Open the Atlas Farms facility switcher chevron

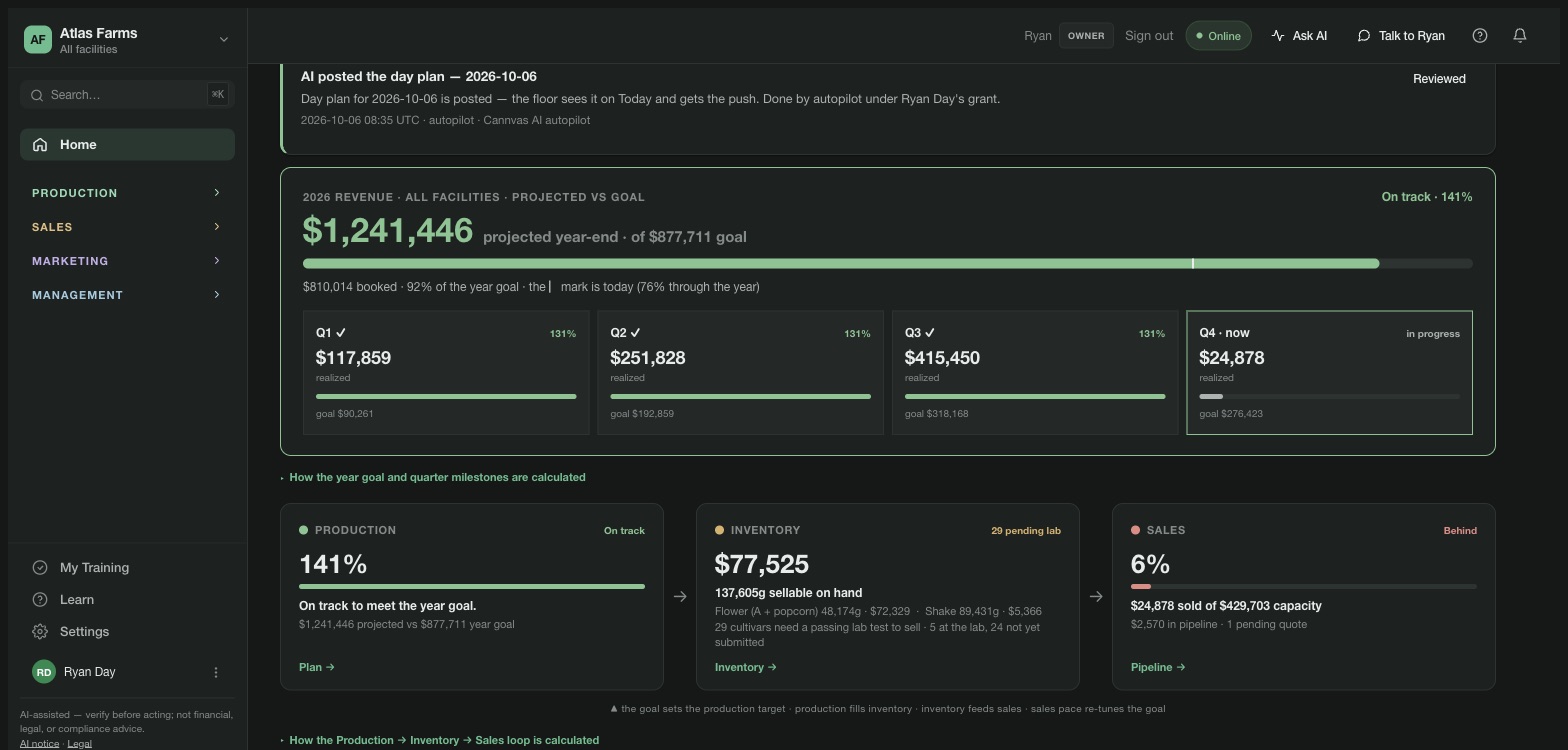tap(224, 40)
